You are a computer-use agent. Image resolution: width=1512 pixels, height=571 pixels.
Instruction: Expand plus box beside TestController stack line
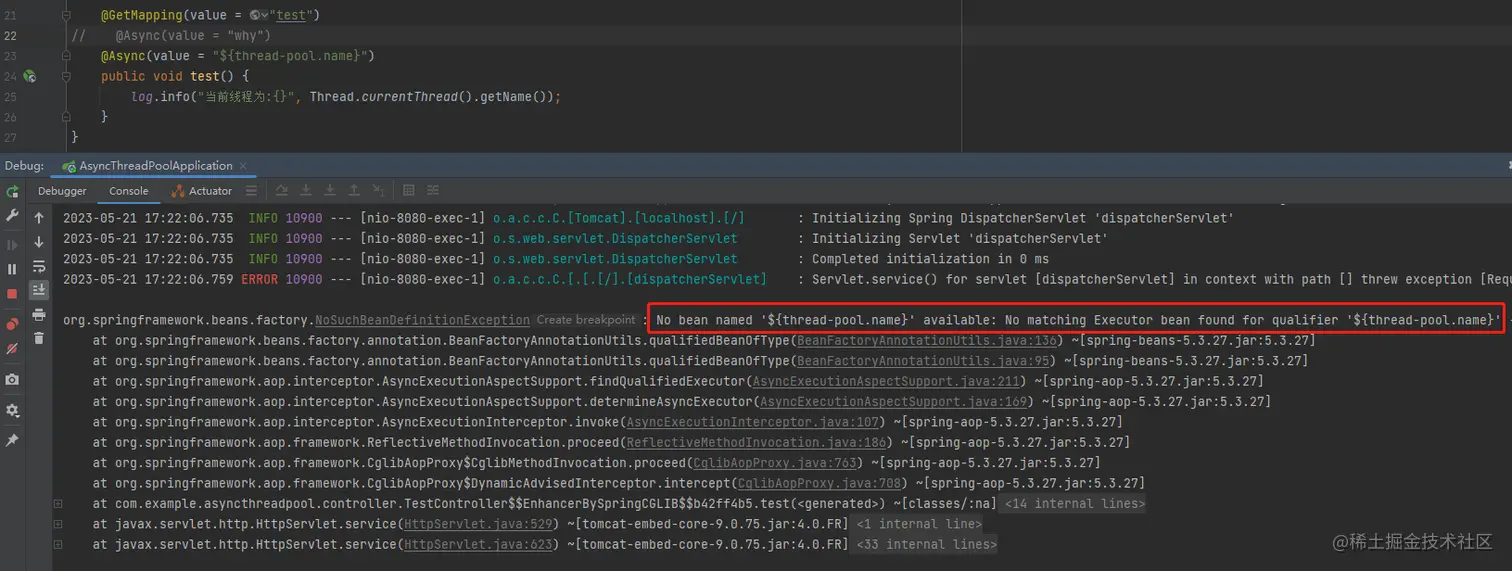tap(58, 503)
